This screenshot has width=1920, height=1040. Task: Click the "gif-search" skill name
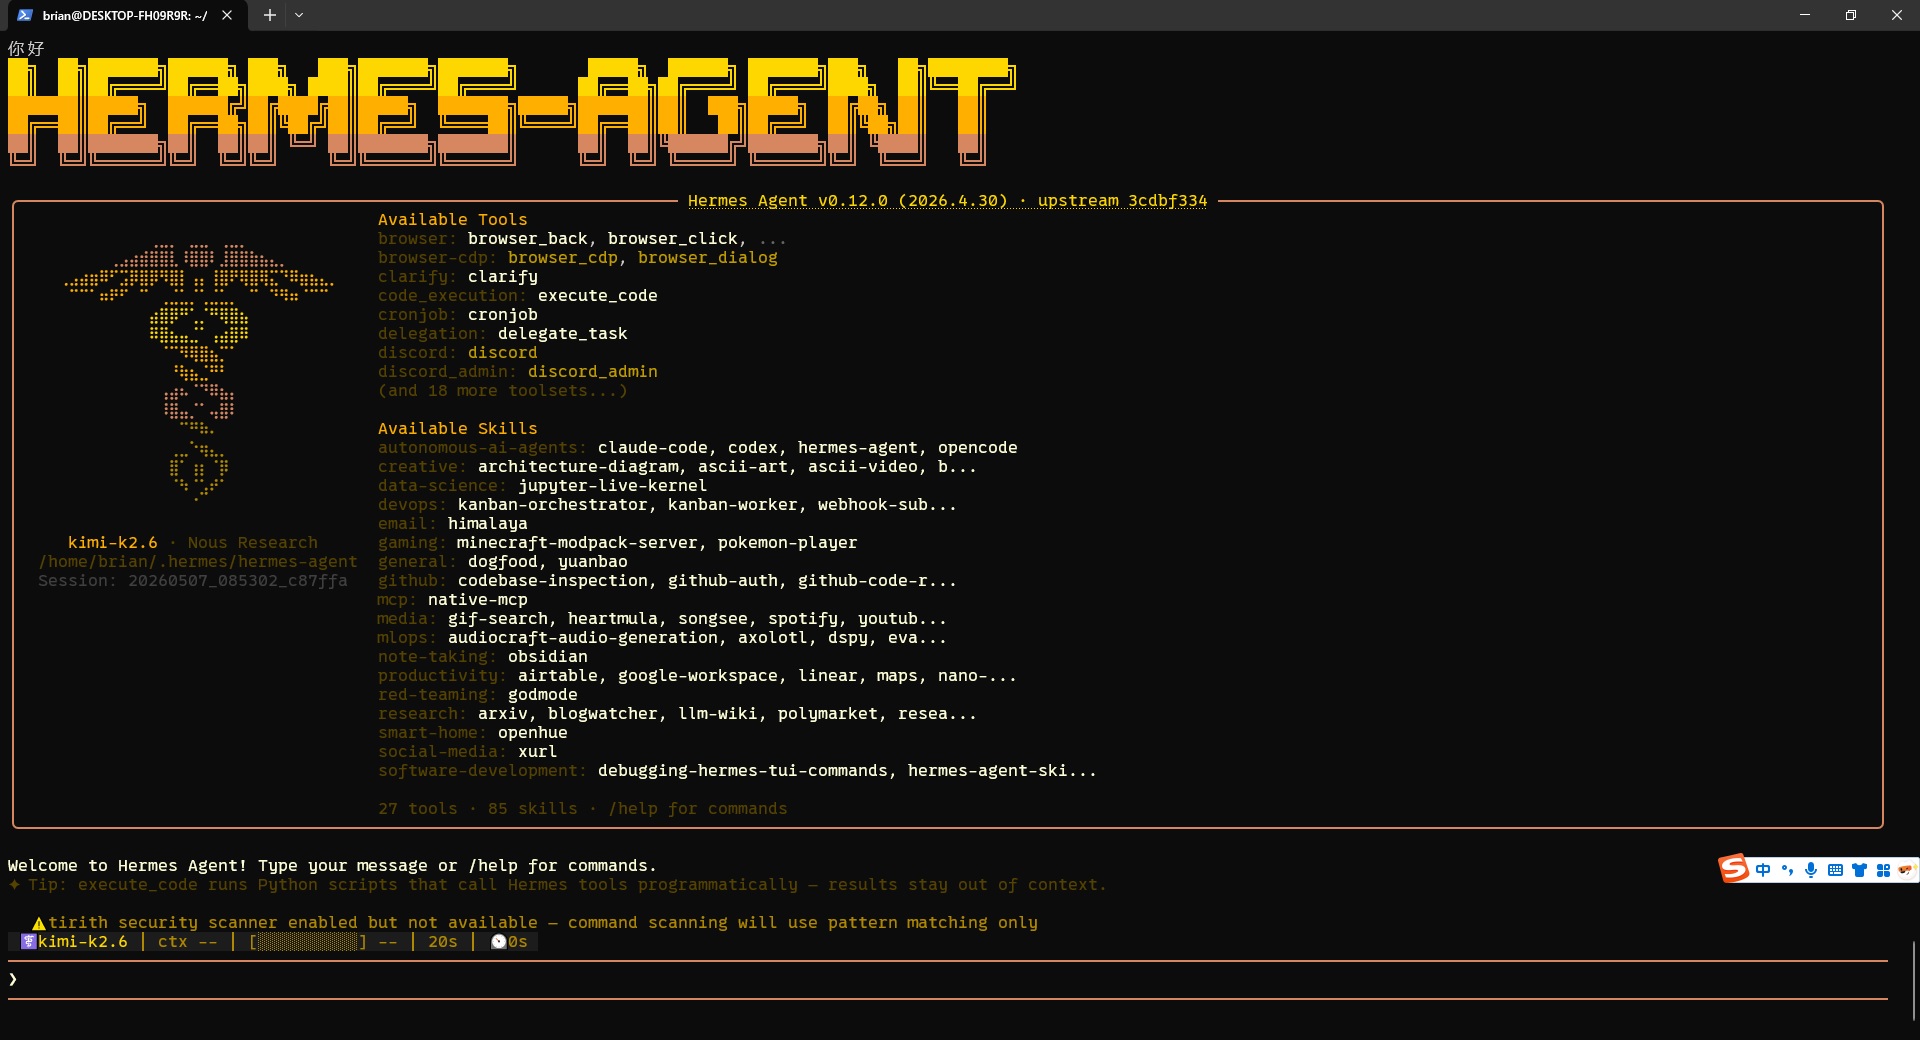tap(497, 618)
